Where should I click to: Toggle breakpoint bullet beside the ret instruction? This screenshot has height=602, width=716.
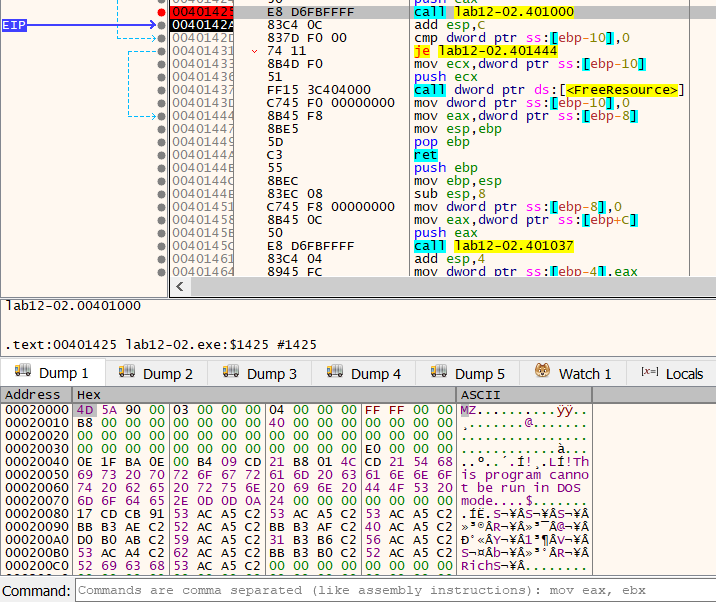pos(163,154)
